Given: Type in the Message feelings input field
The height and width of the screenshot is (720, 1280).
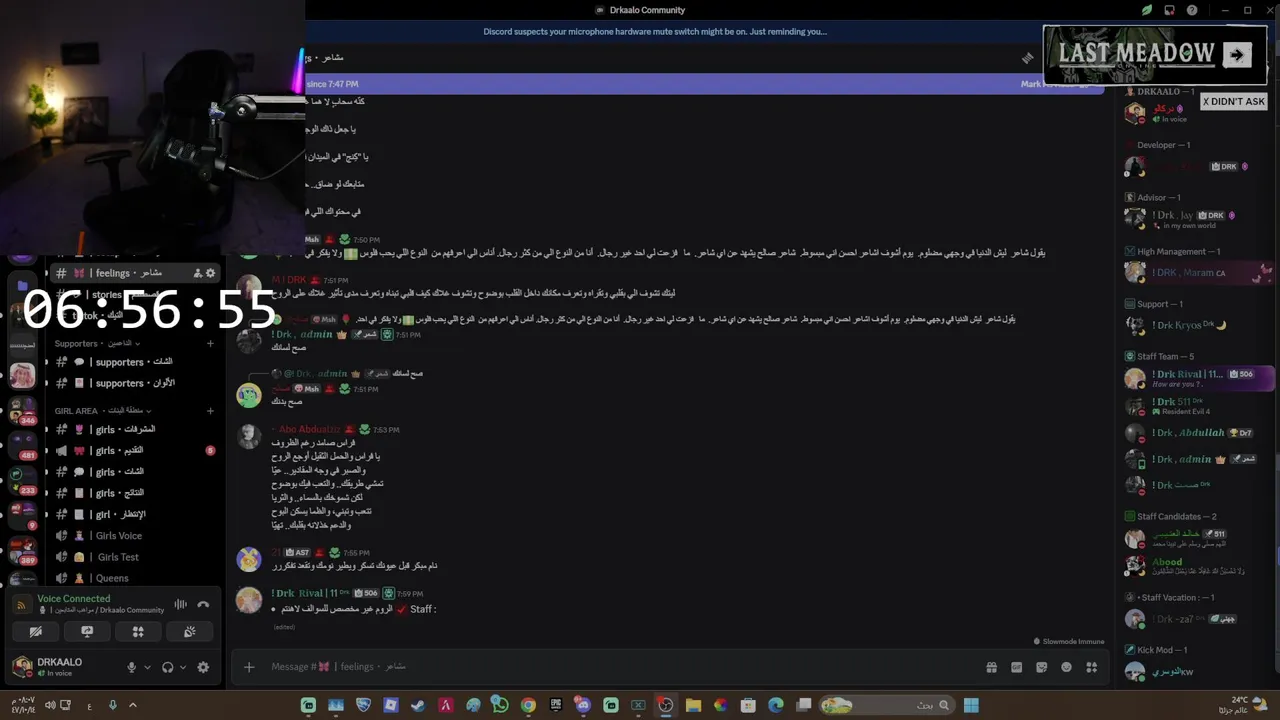Looking at the screenshot, I should coord(620,667).
